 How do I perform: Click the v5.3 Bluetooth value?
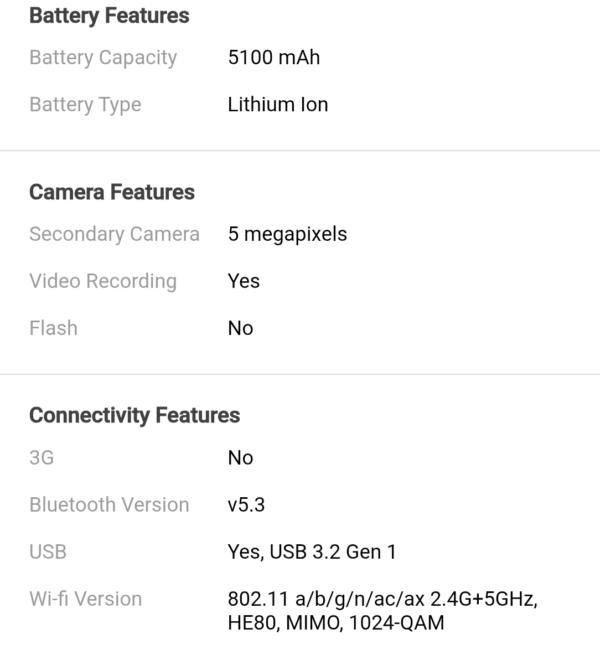[246, 505]
